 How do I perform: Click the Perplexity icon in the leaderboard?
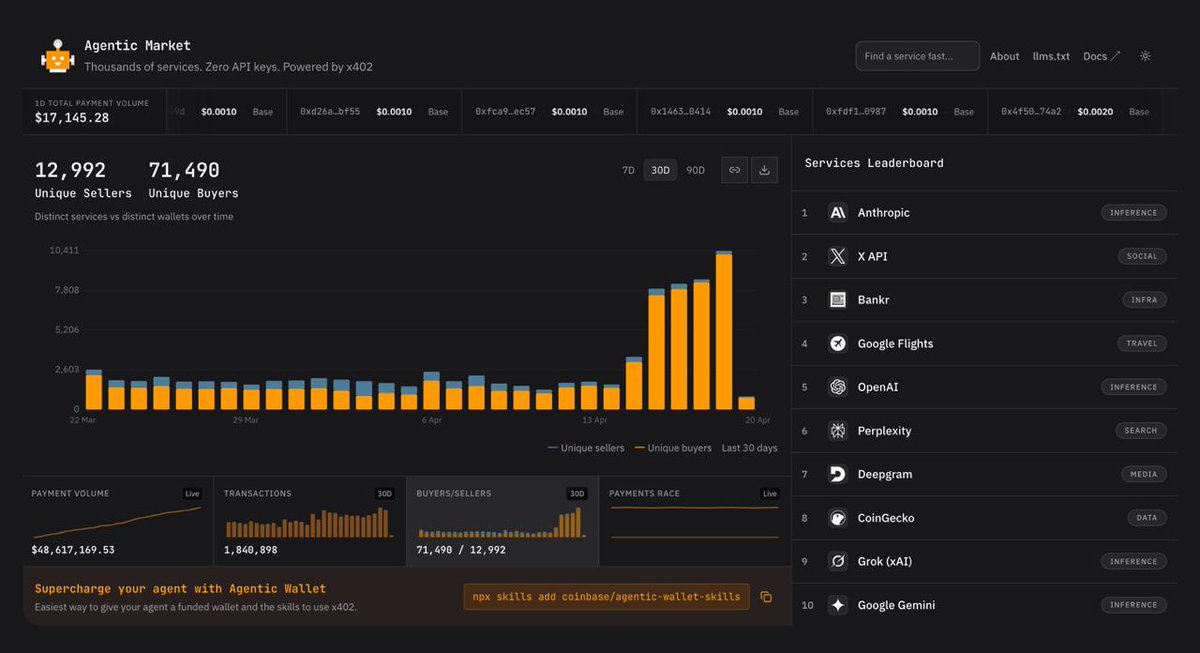coord(837,430)
